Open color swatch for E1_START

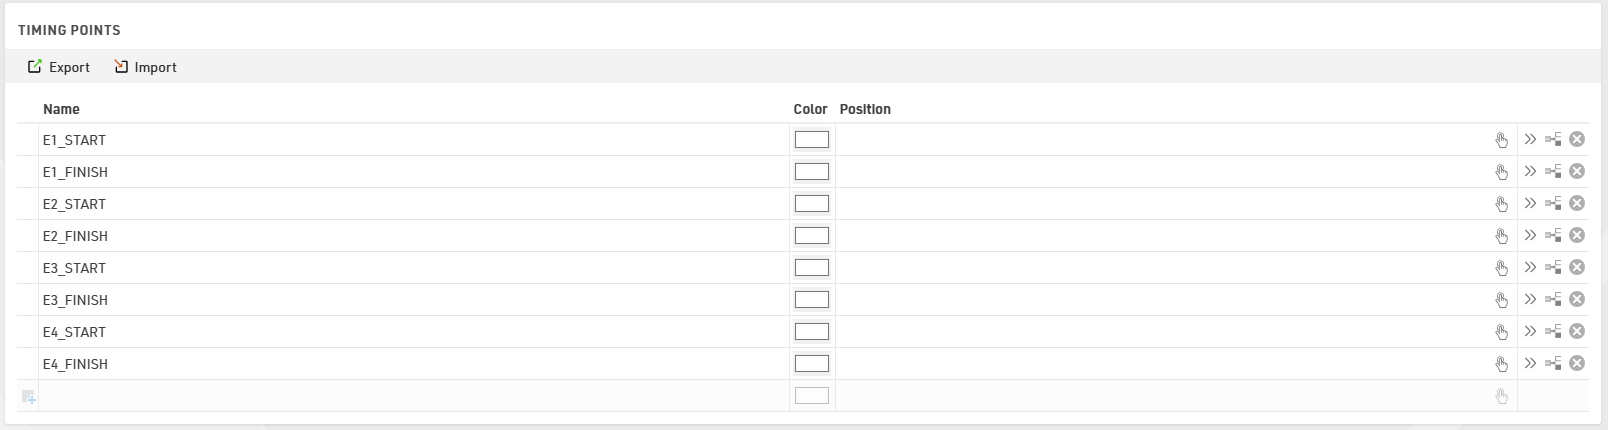[811, 140]
